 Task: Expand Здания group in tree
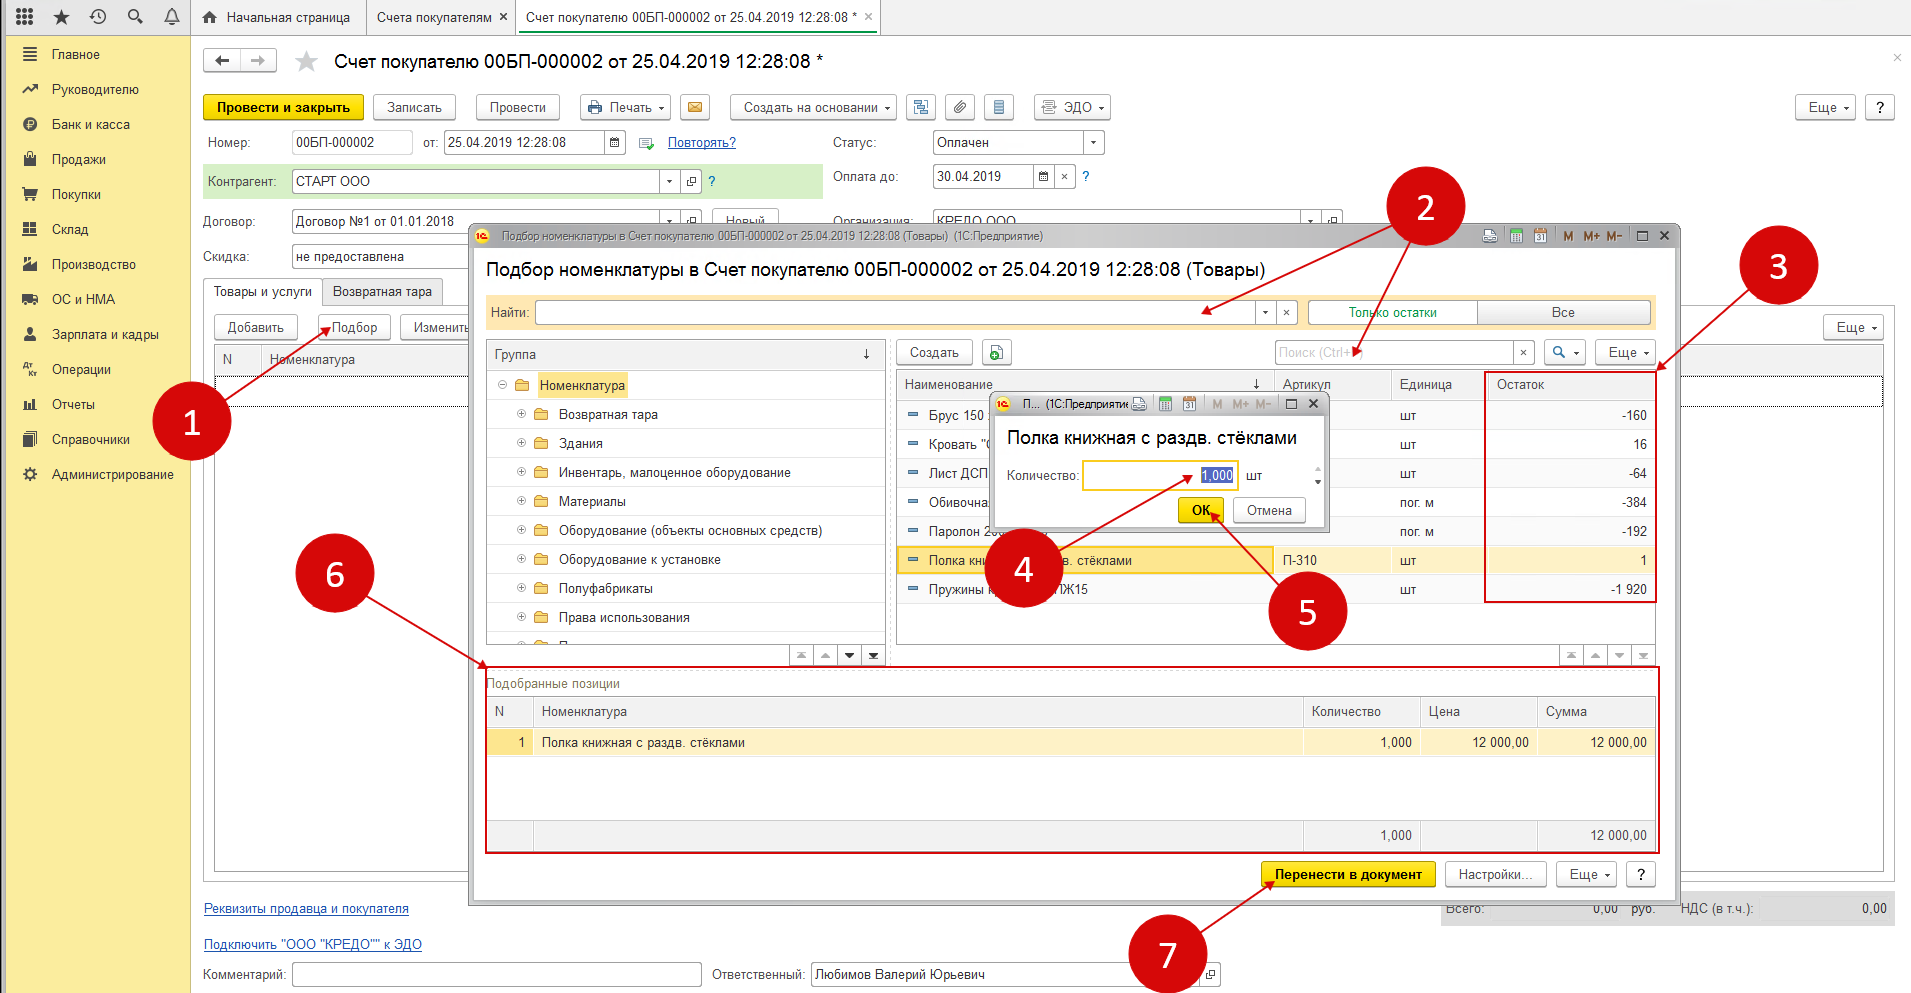(521, 443)
